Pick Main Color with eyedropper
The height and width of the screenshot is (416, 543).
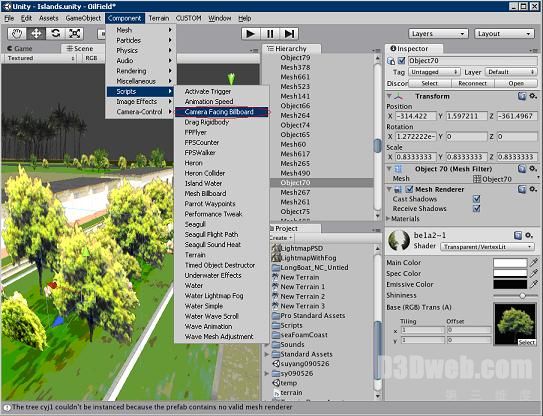[x=534, y=263]
